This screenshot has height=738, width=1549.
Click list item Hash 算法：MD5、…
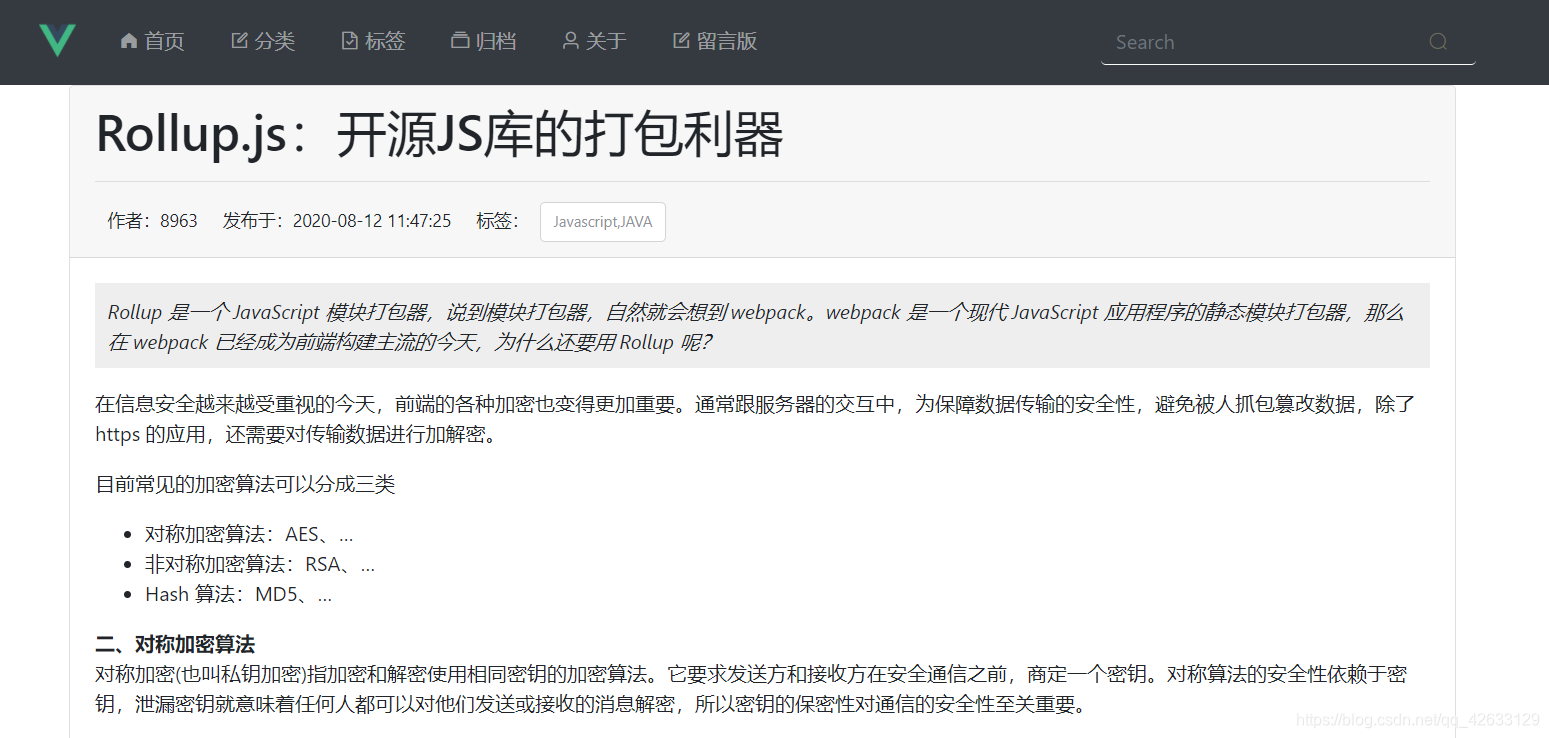click(239, 595)
